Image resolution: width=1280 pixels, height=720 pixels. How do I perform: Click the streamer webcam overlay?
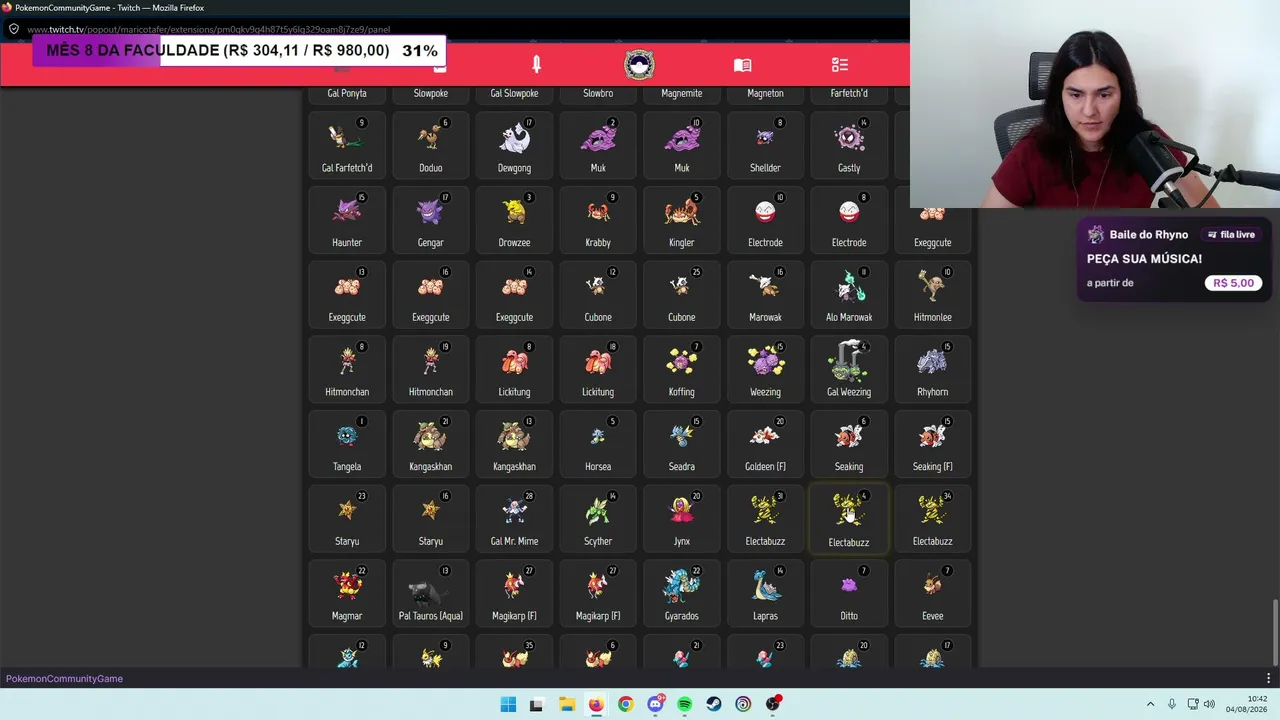point(1095,104)
